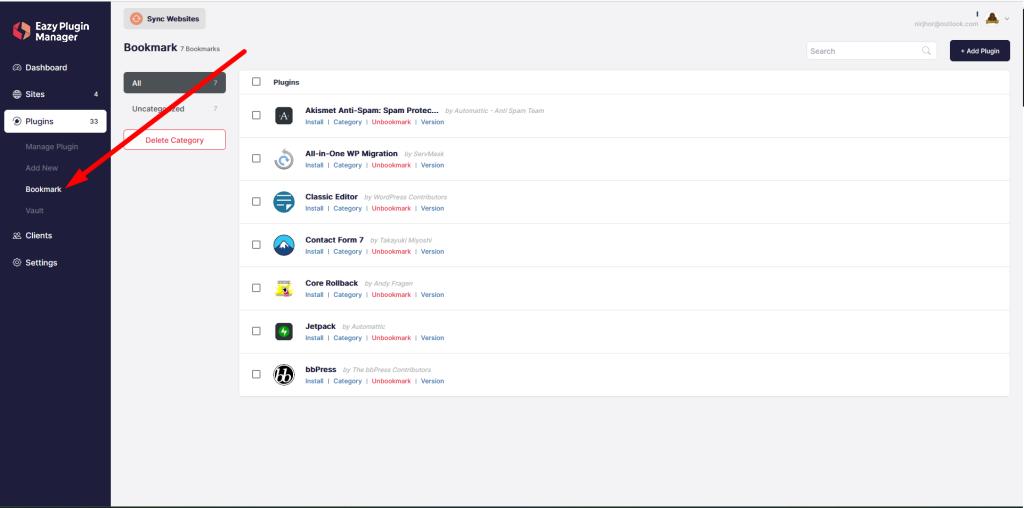Click the Plugins sidebar icon
The image size is (1024, 508).
point(17,121)
